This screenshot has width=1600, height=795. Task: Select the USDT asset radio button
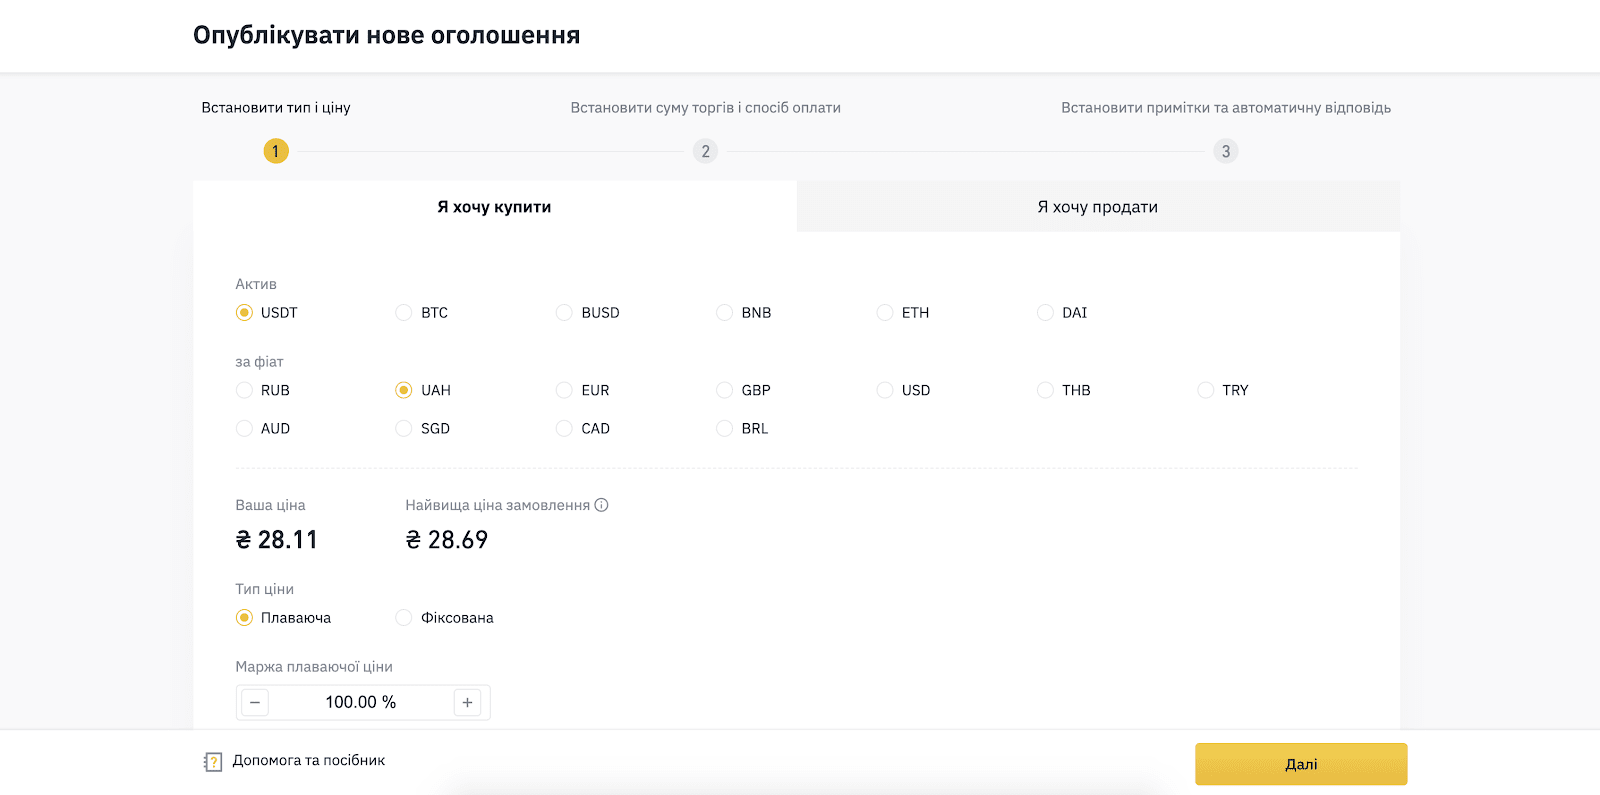[x=244, y=313]
